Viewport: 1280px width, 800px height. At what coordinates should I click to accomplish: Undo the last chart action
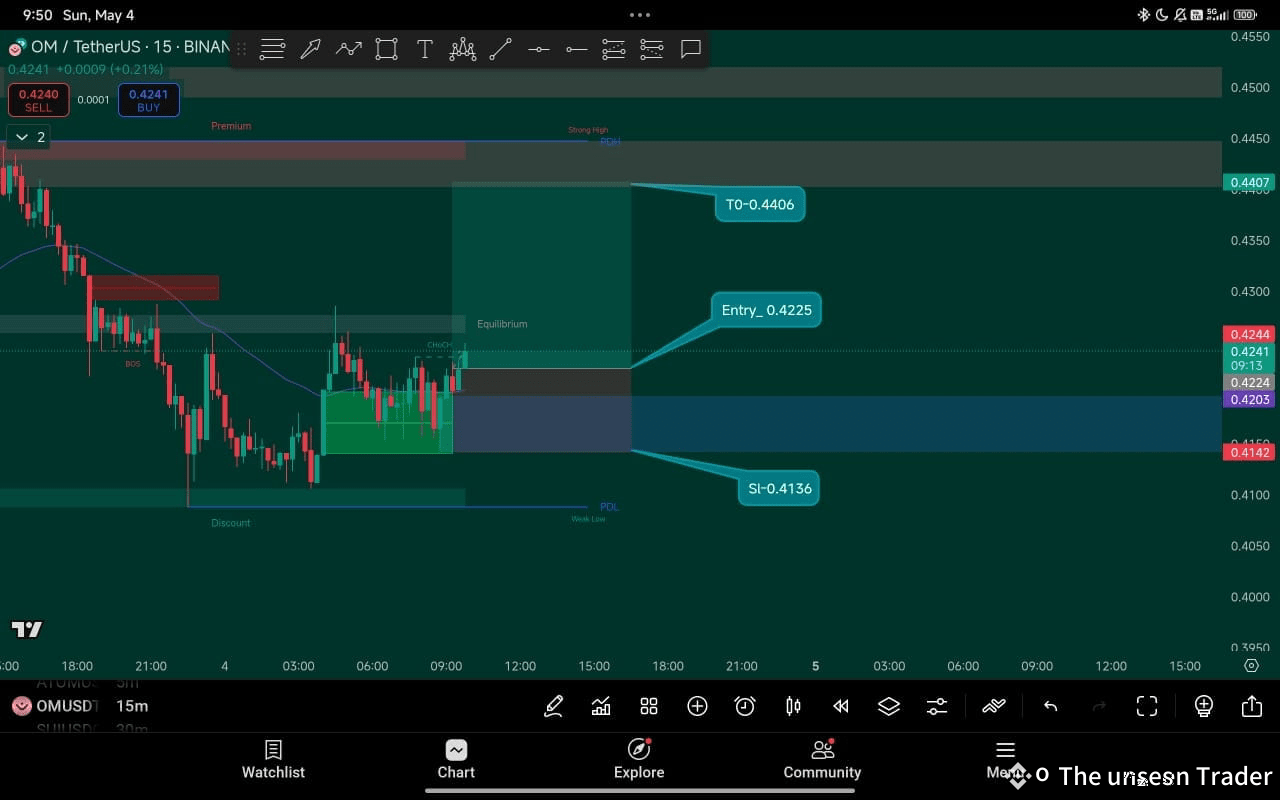pos(1050,706)
